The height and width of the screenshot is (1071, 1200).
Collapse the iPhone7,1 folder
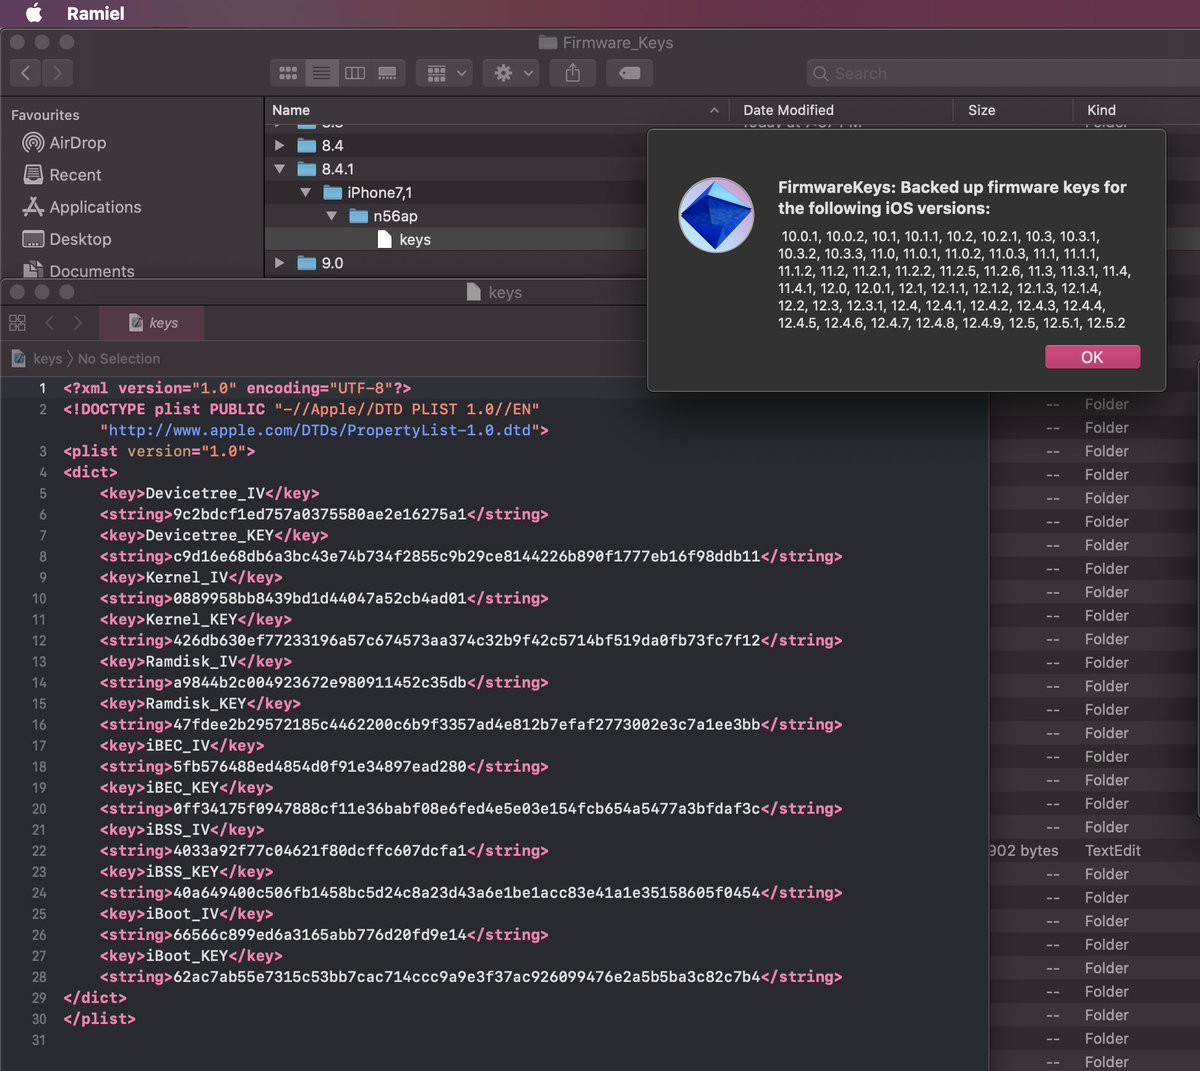point(306,192)
